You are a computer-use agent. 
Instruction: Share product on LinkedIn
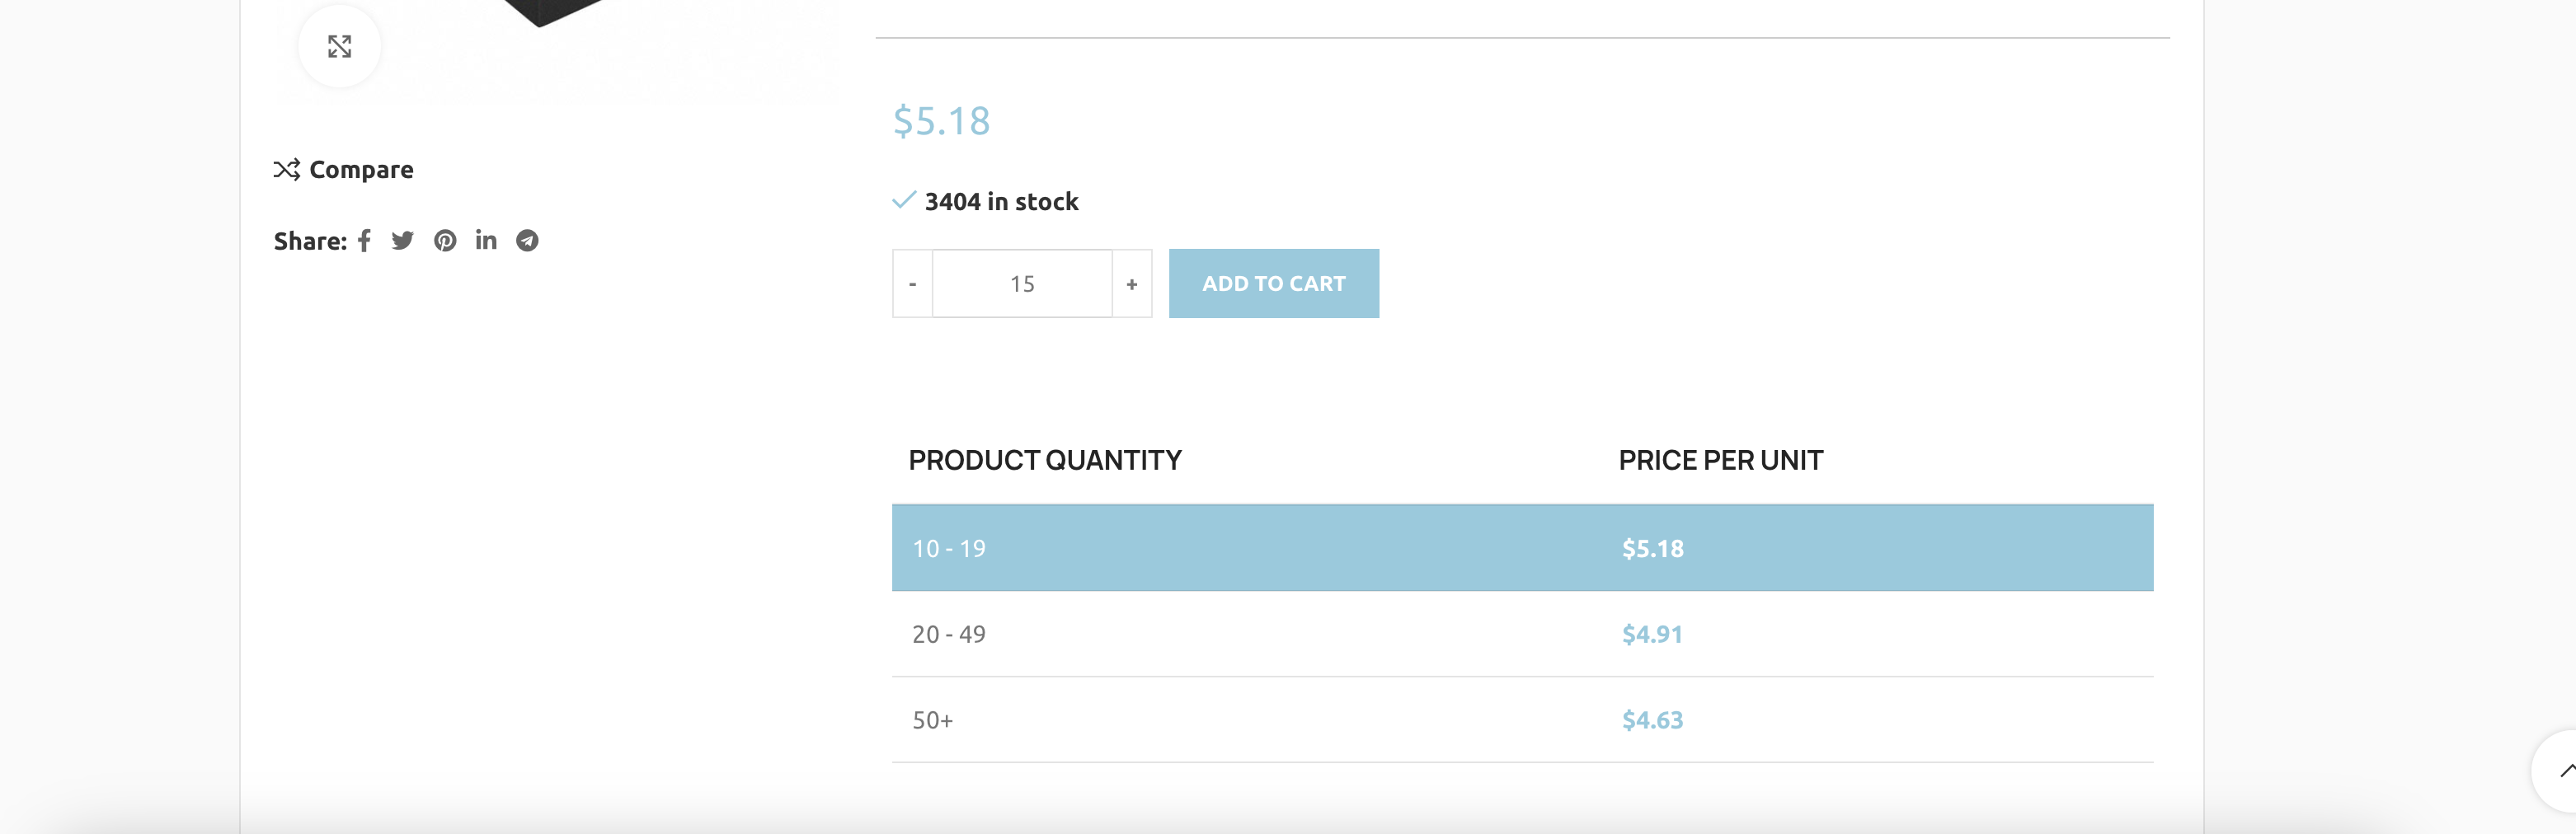pos(486,240)
